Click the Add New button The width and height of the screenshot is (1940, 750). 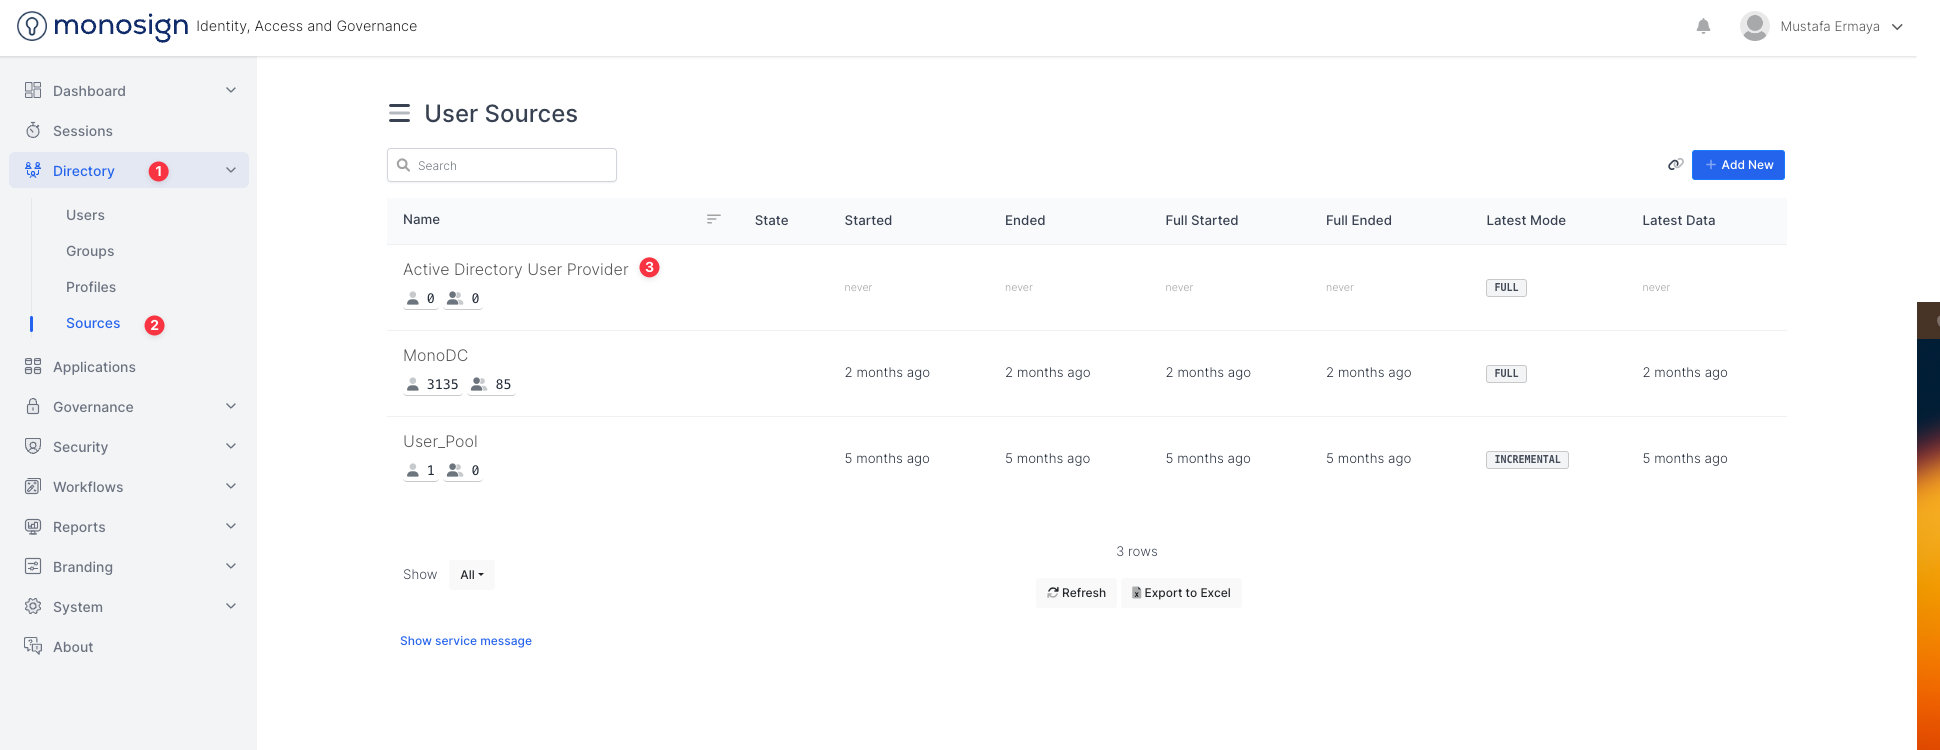click(1738, 165)
